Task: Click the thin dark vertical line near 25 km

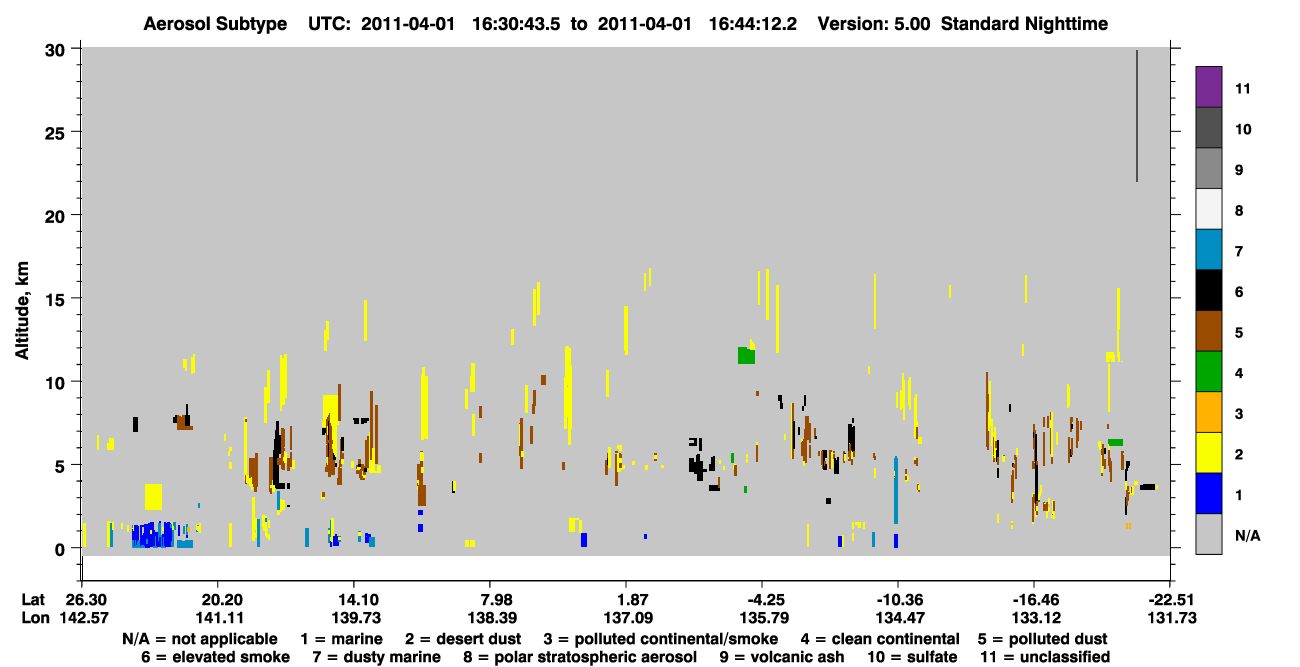Action: tap(1137, 116)
